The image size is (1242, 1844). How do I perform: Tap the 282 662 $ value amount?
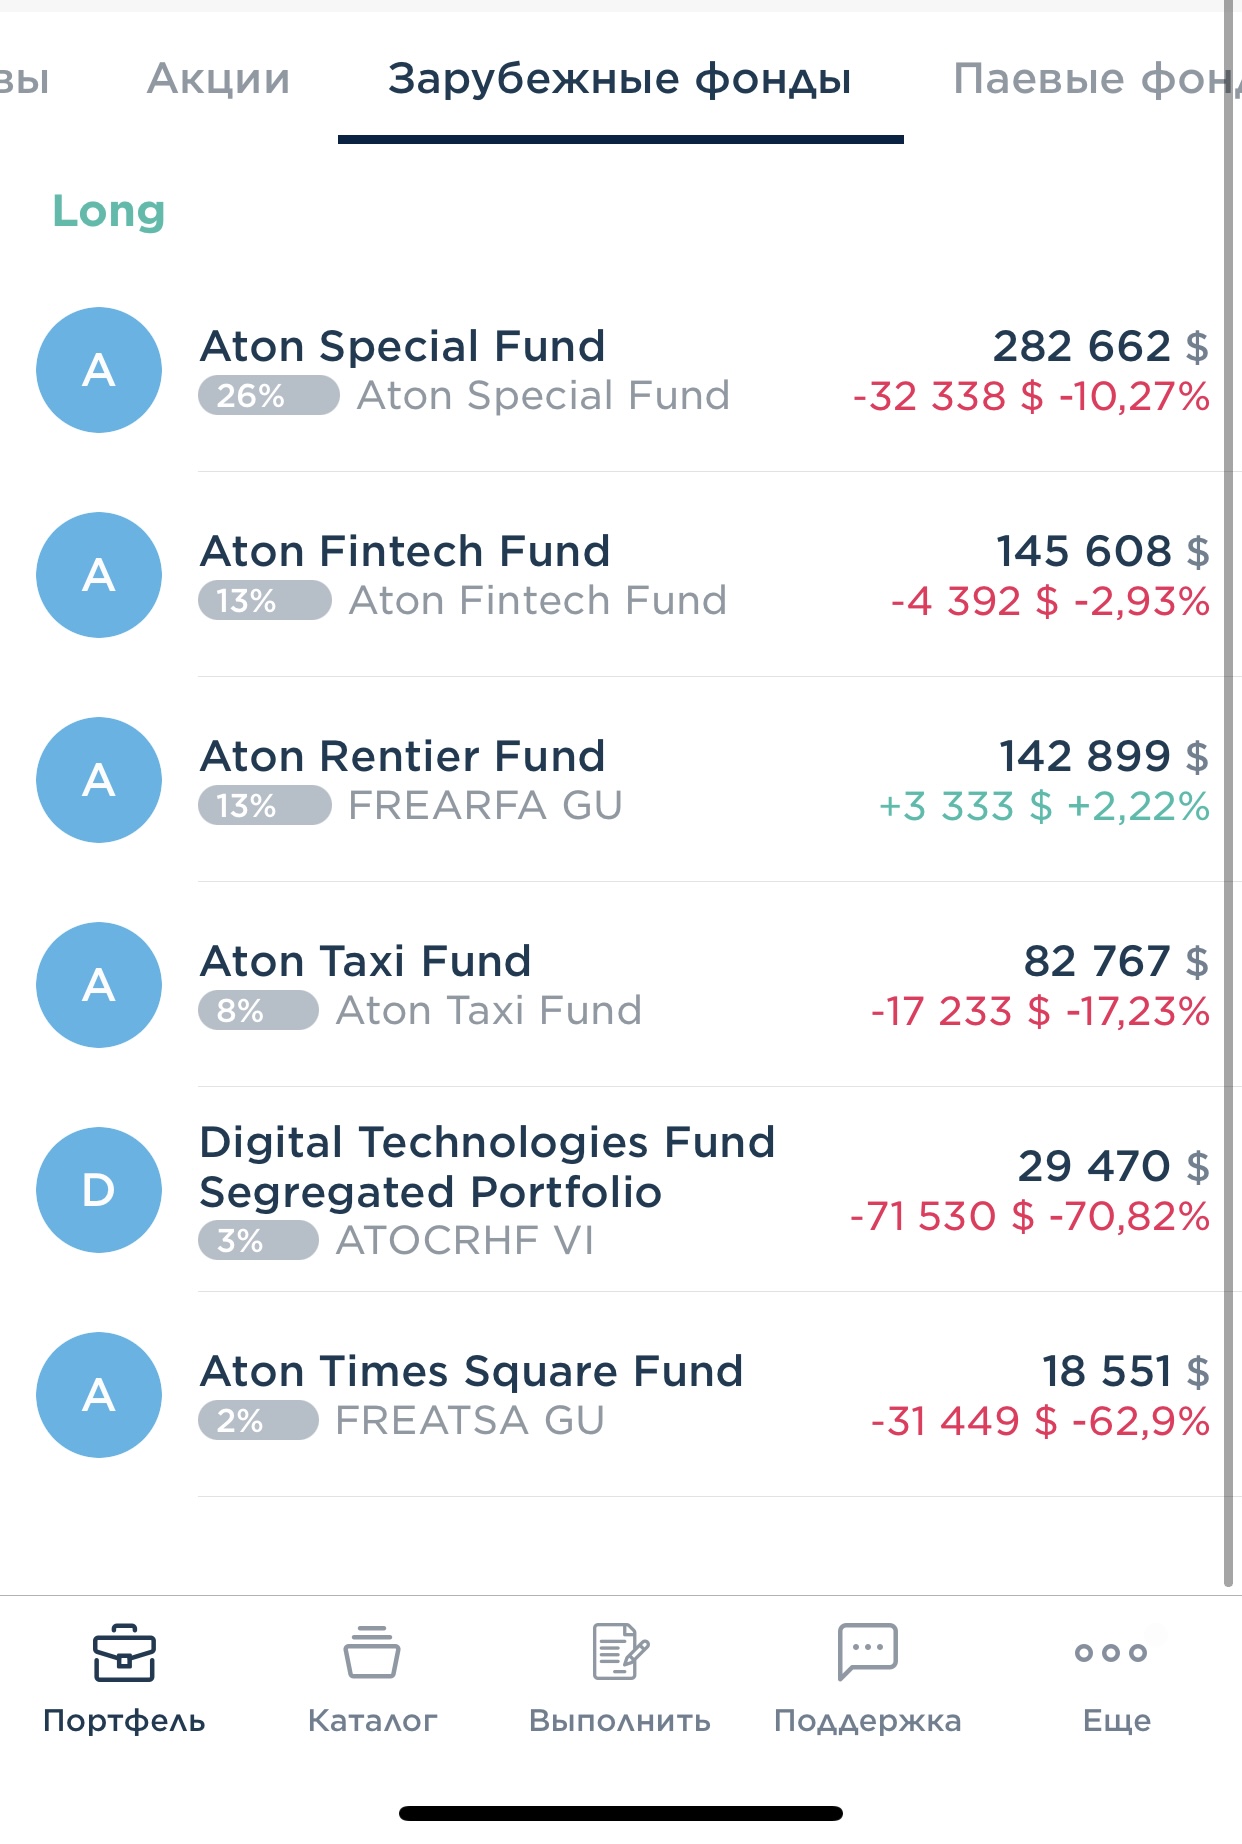(1101, 346)
